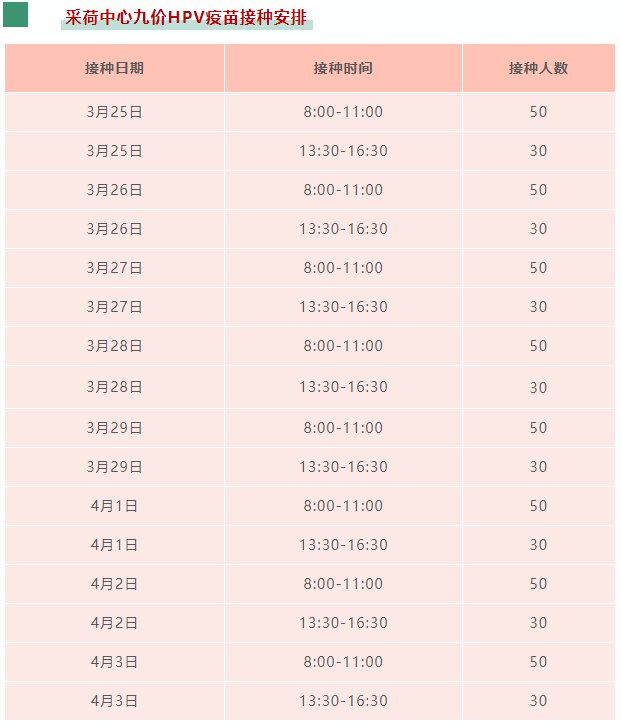This screenshot has width=621, height=725.
Task: Click count 50 for 3月28日 morning
Action: click(x=539, y=346)
